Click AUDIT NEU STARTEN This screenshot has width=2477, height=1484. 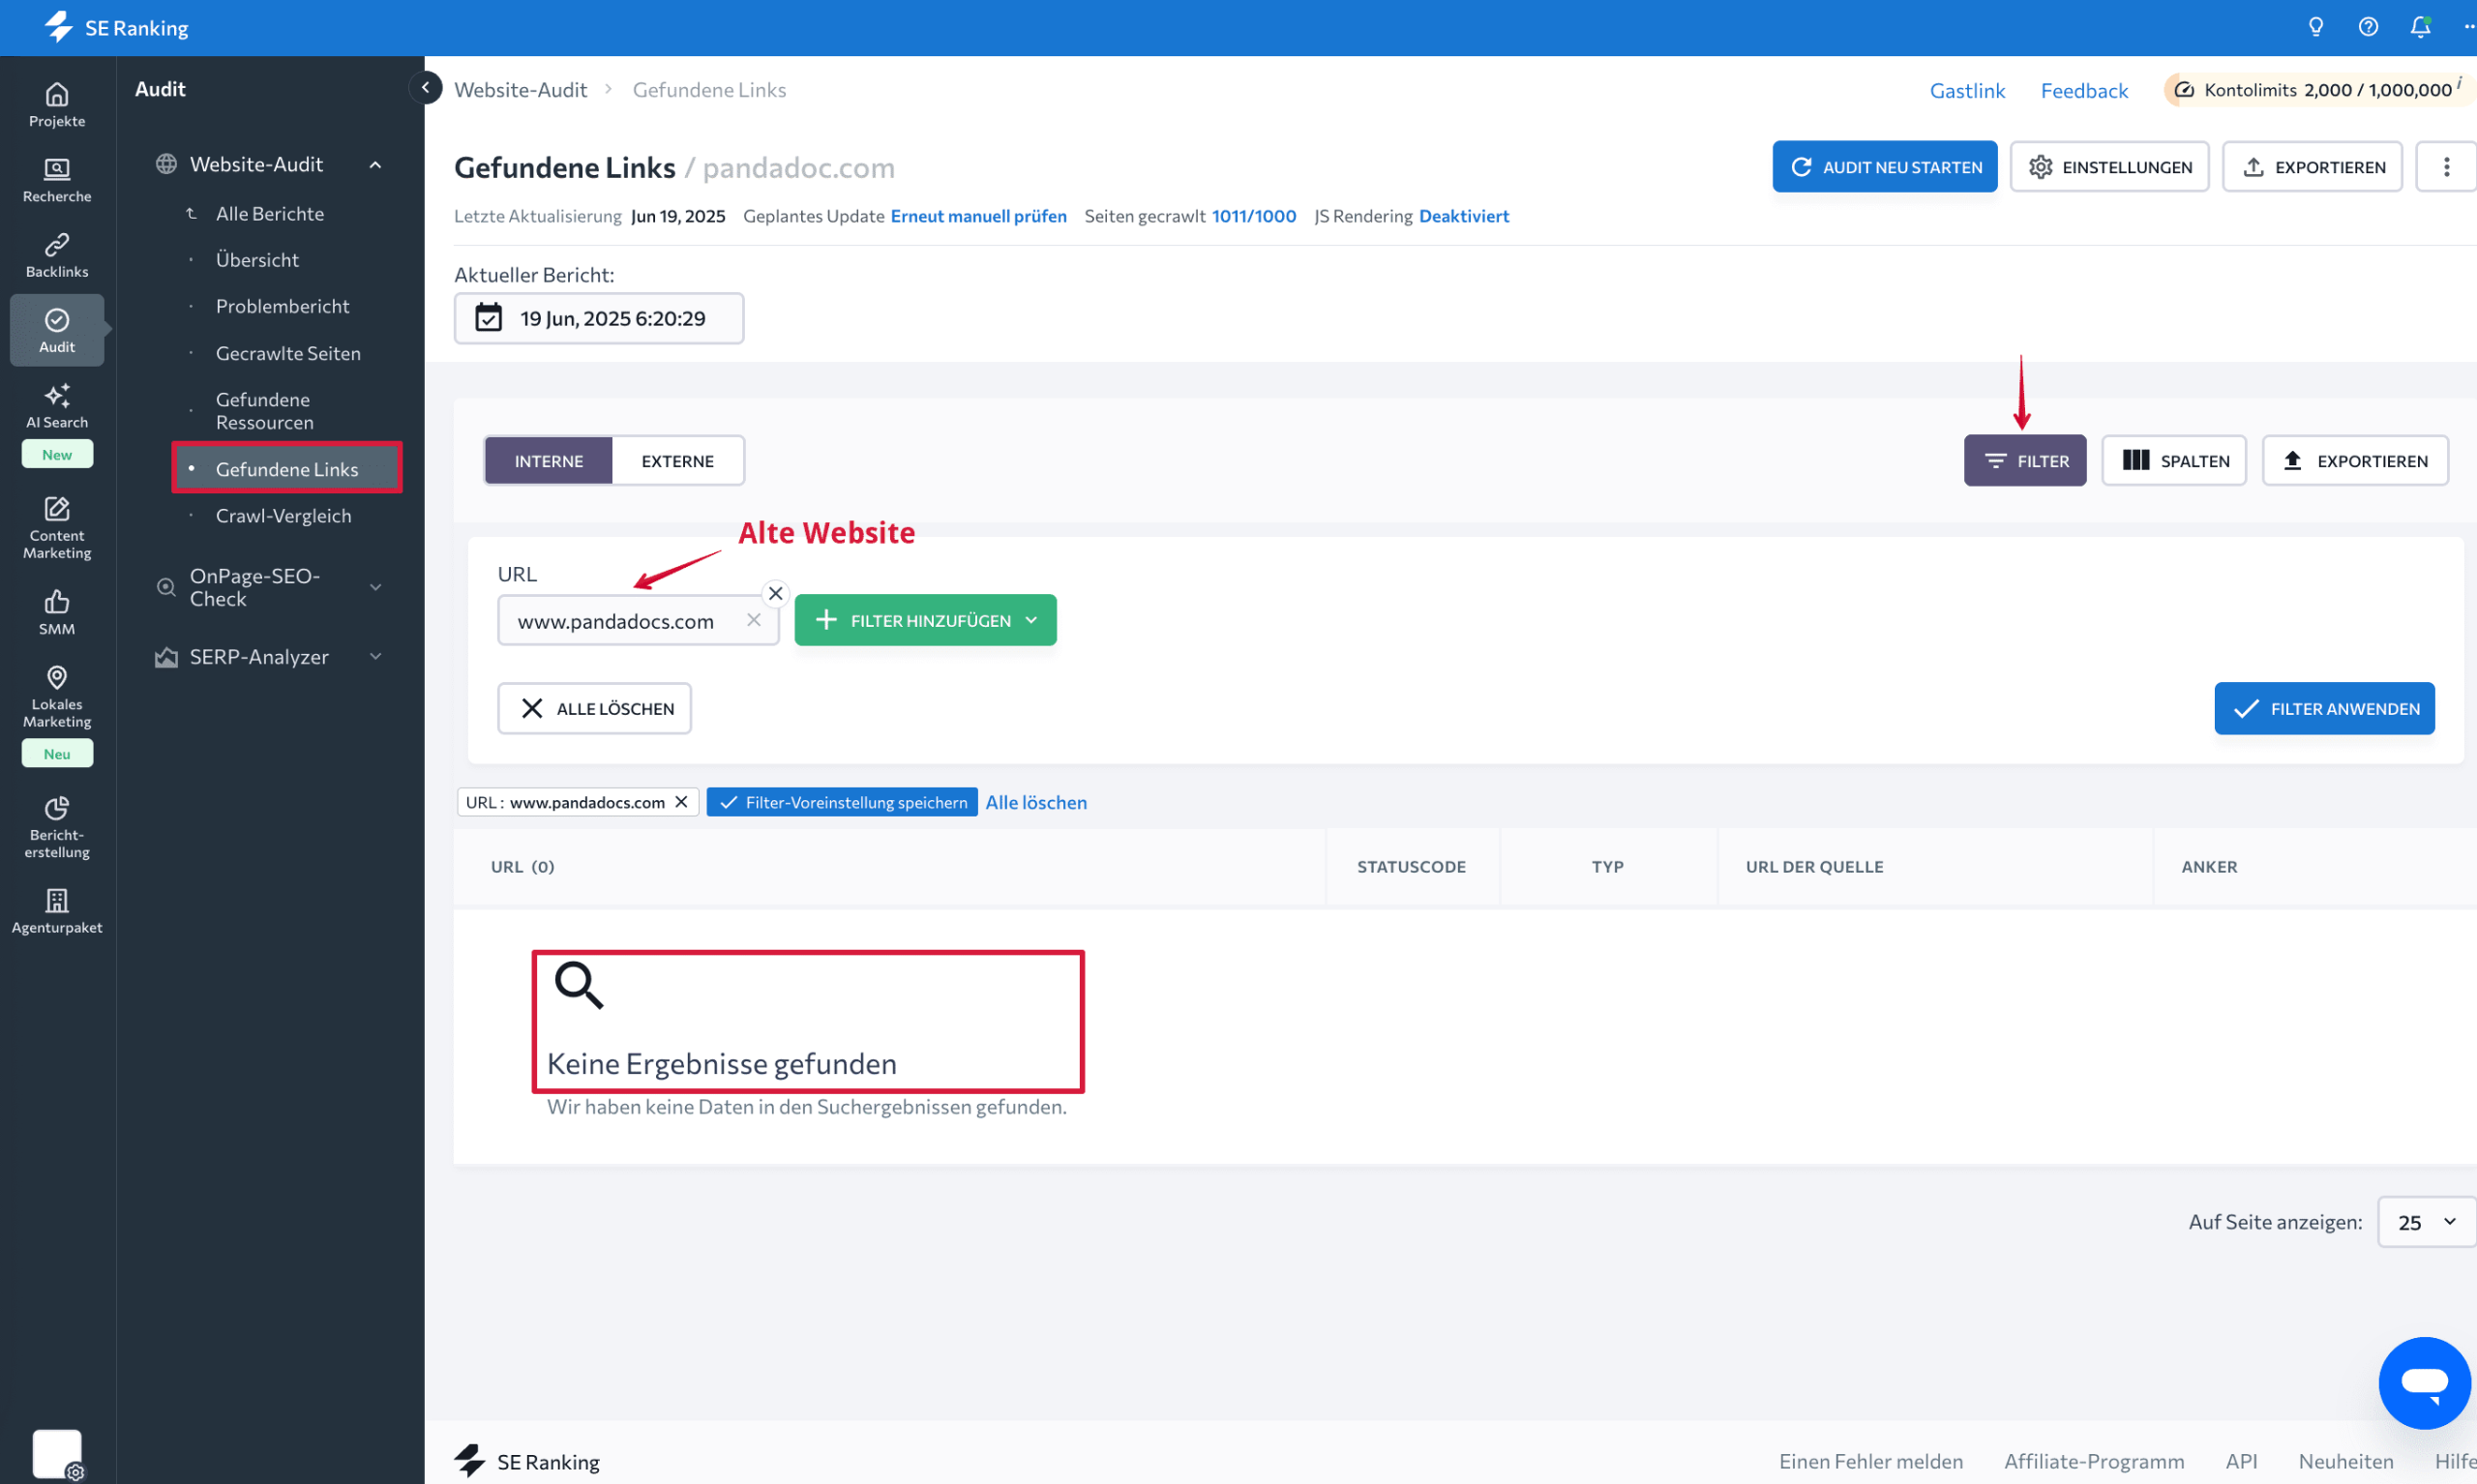tap(1884, 167)
